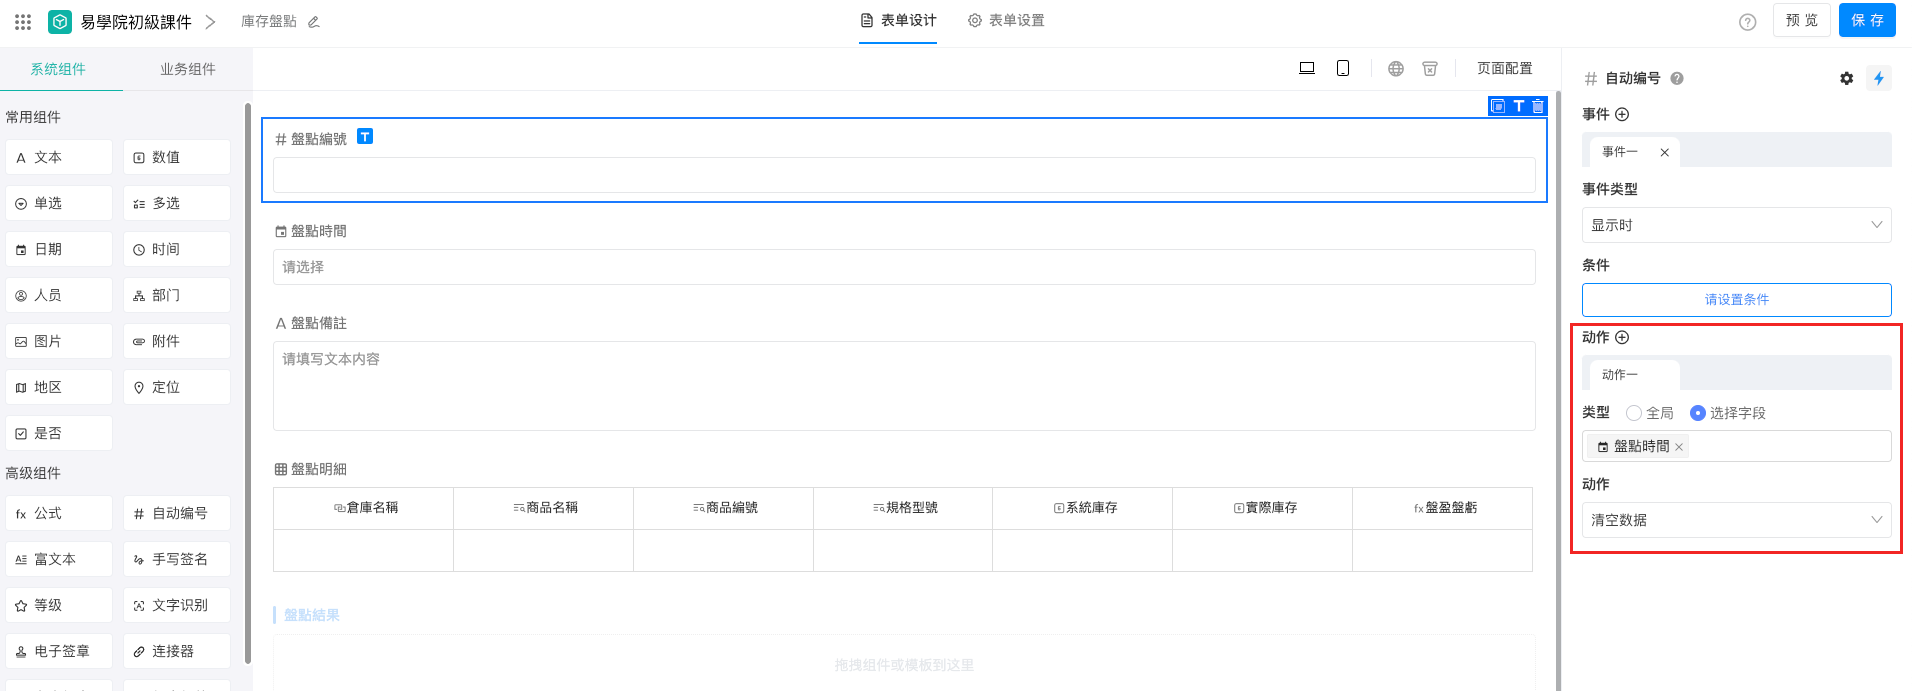
Task: Click the globe language icon
Action: coord(1396,68)
